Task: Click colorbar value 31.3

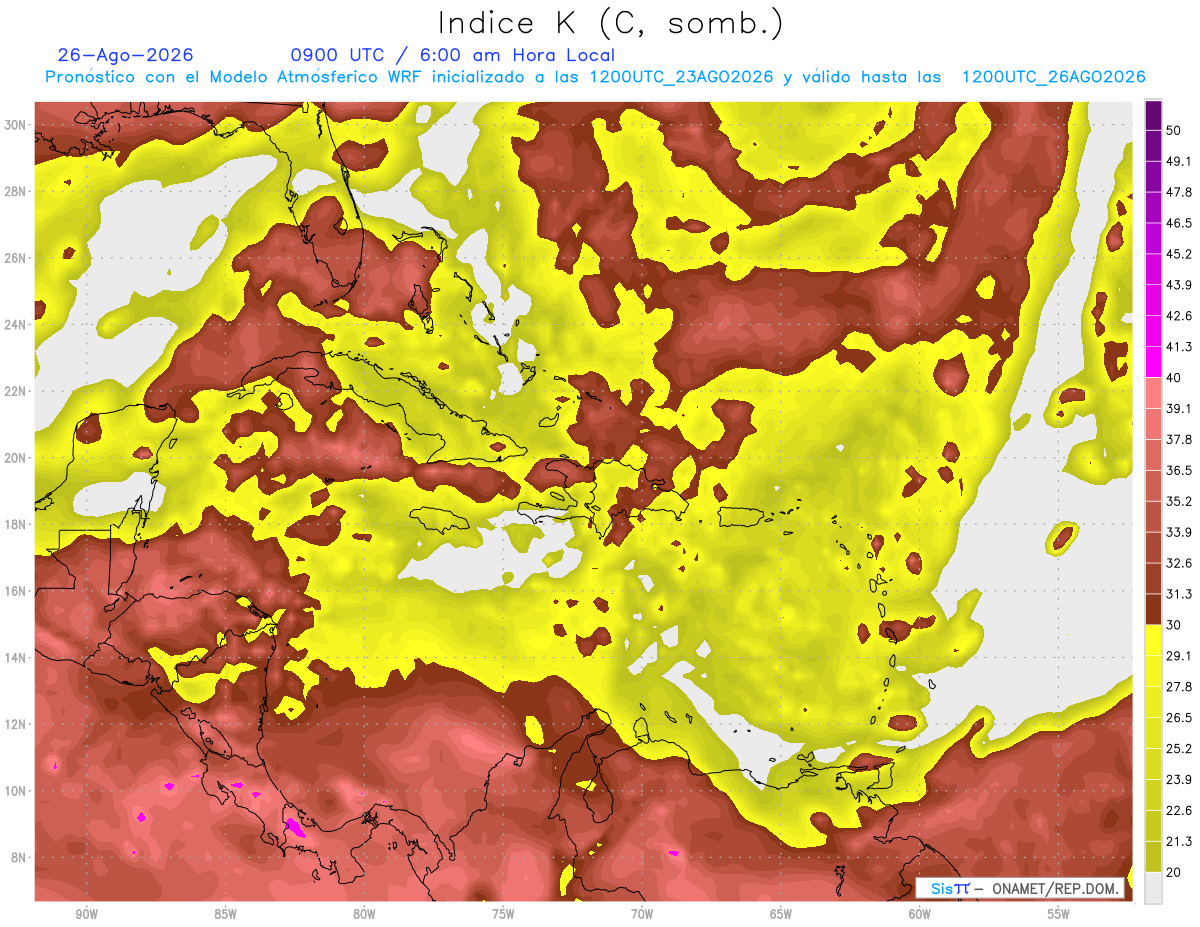Action: click(1178, 594)
